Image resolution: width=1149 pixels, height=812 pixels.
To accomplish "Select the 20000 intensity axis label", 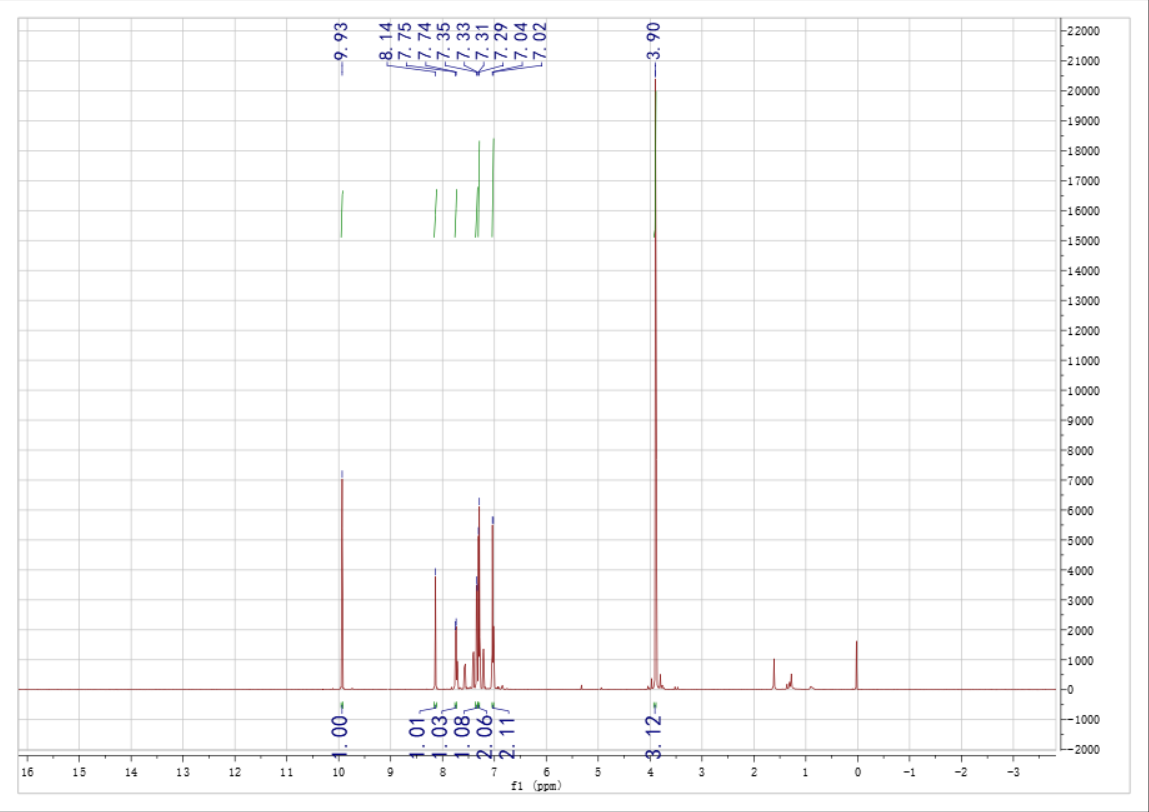I will [x=1084, y=92].
